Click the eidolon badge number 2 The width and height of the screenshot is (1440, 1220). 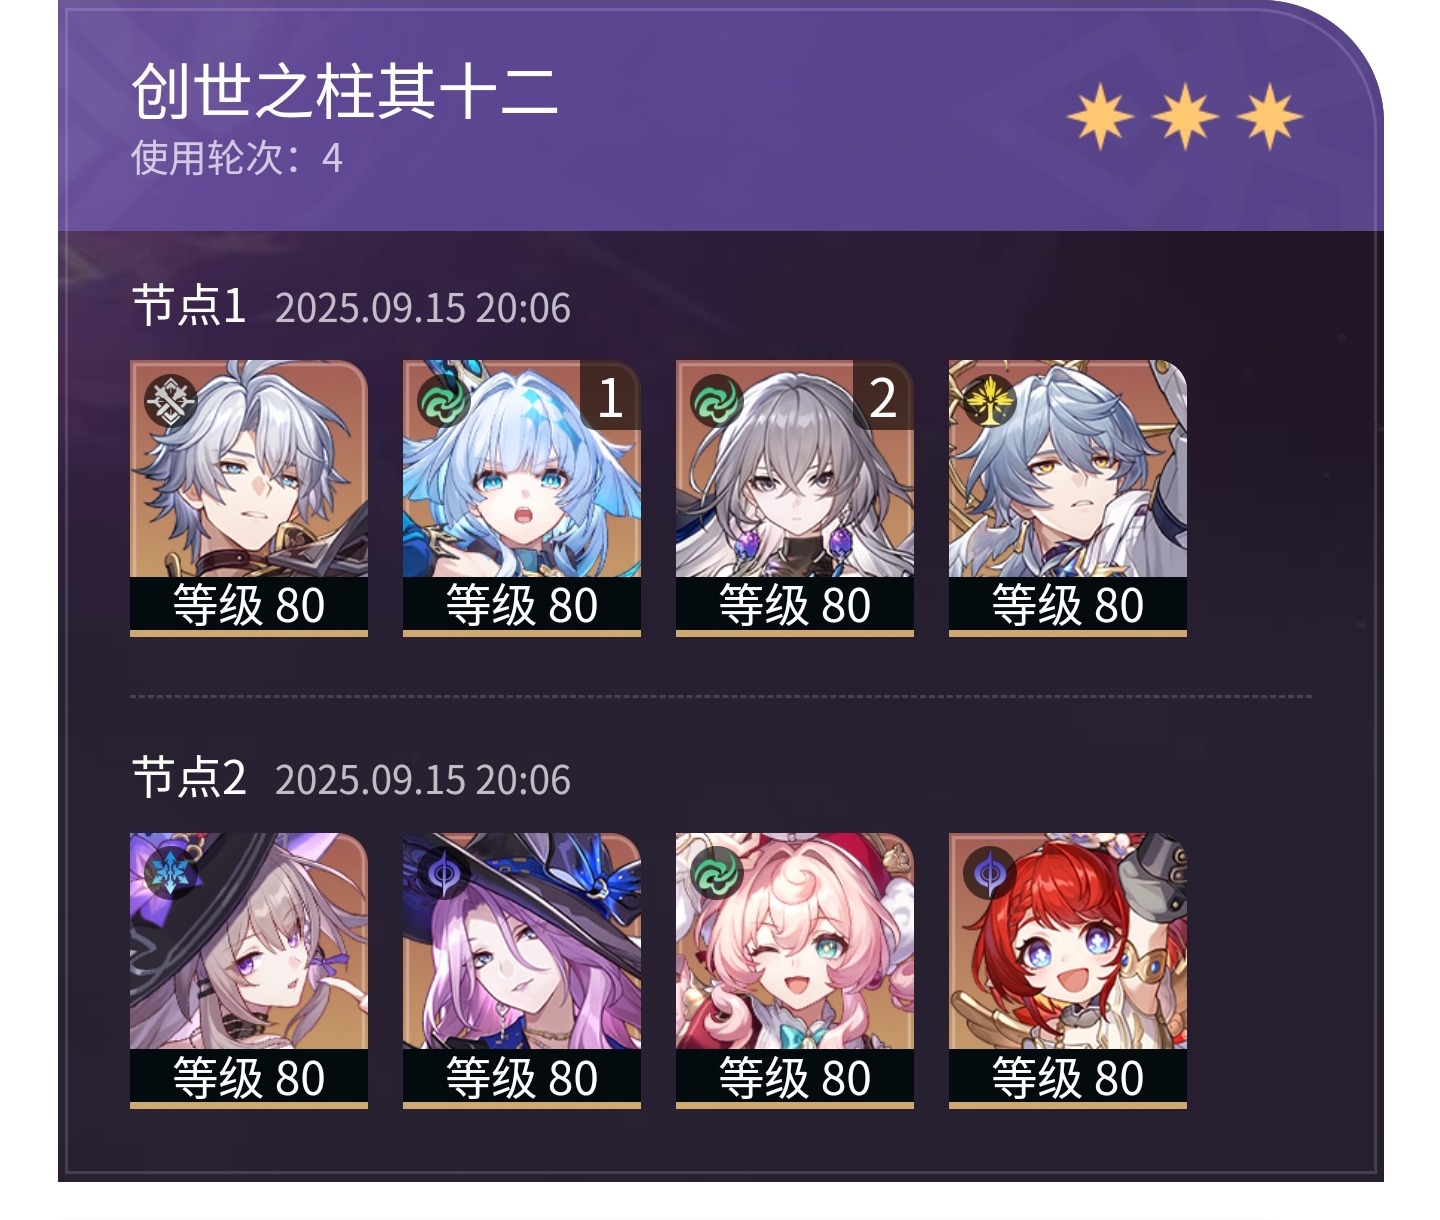(883, 396)
